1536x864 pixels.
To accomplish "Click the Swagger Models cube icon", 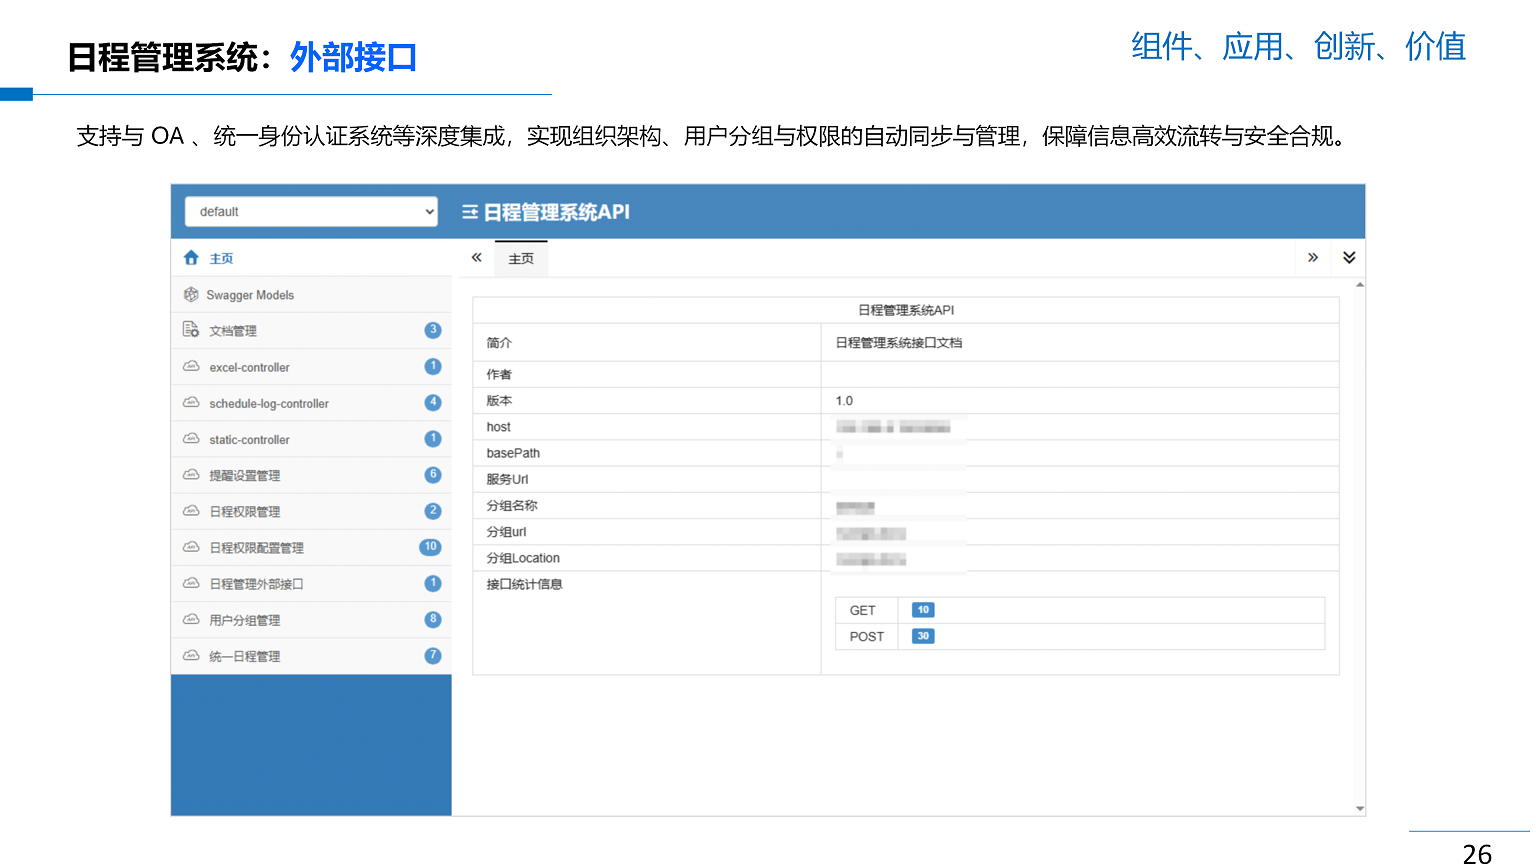I will pyautogui.click(x=191, y=295).
